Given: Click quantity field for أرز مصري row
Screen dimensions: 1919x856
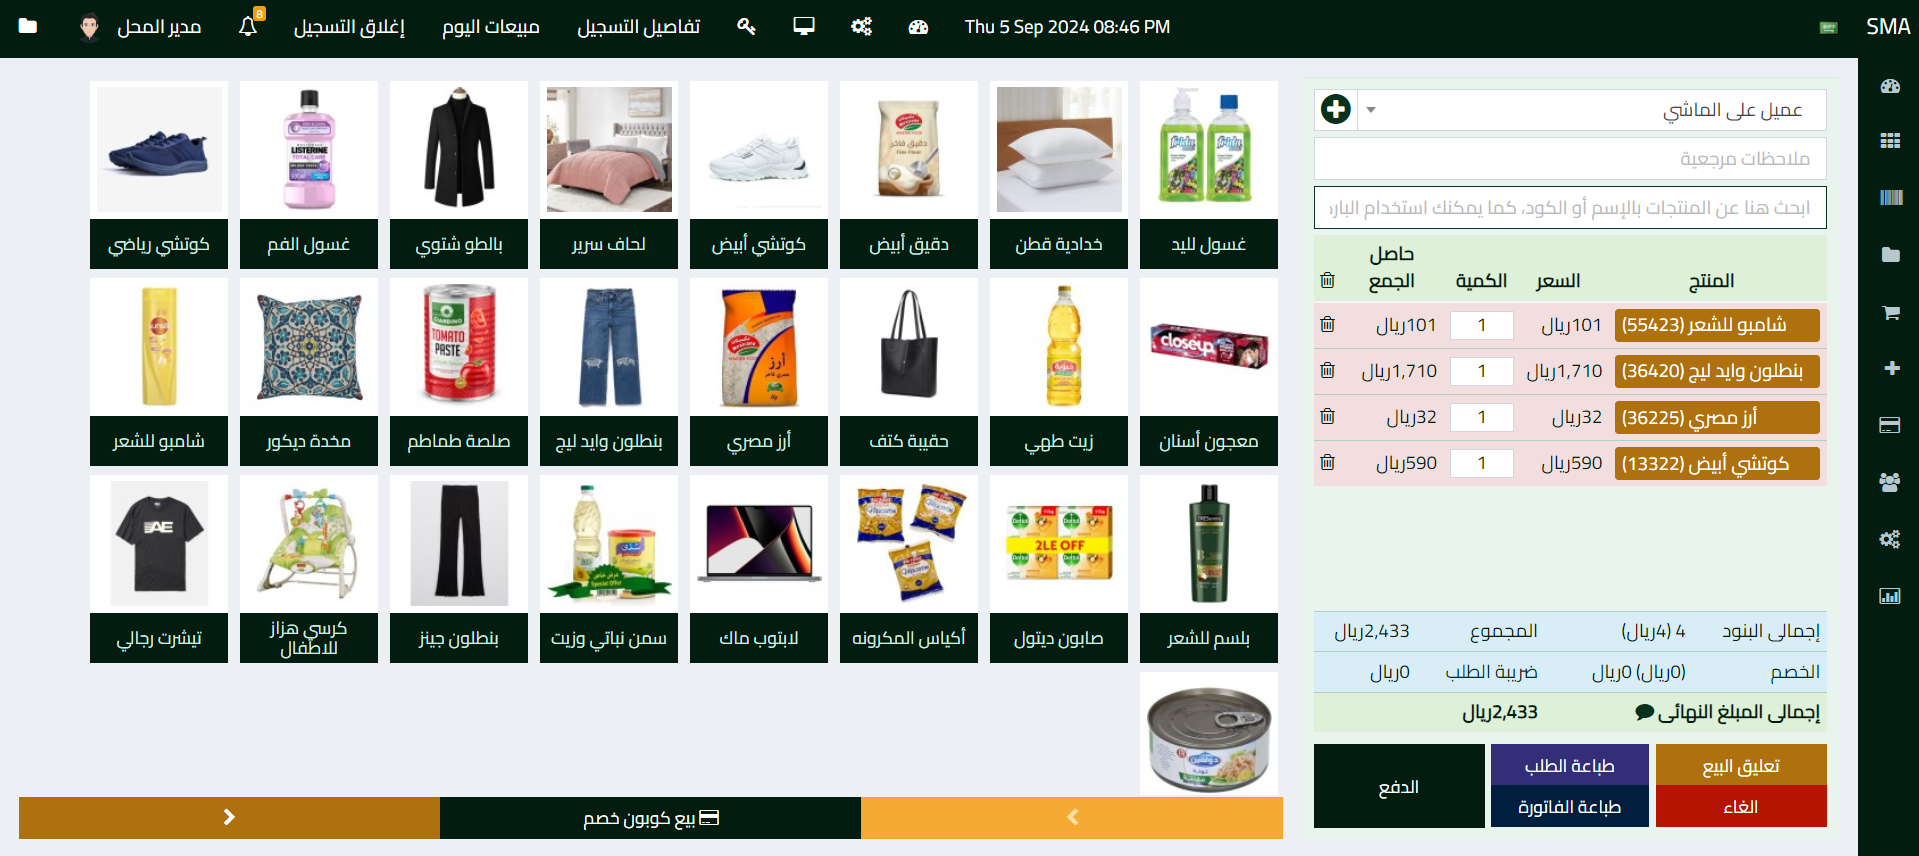Looking at the screenshot, I should tap(1482, 417).
